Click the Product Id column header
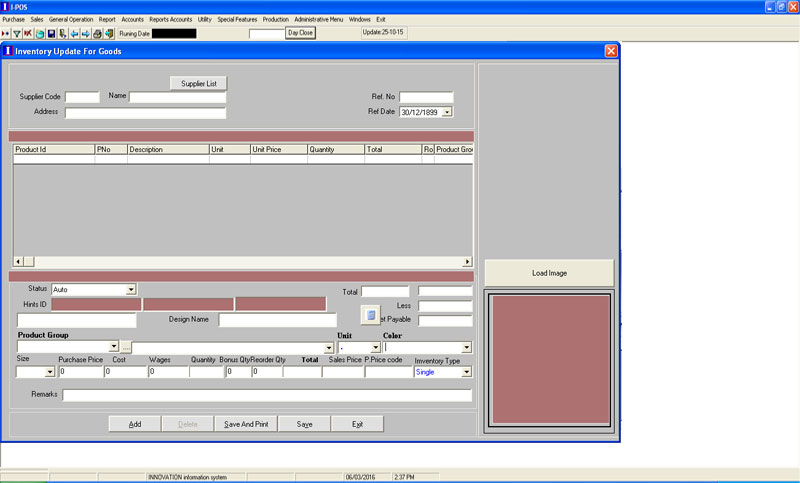800x483 pixels. (x=54, y=149)
